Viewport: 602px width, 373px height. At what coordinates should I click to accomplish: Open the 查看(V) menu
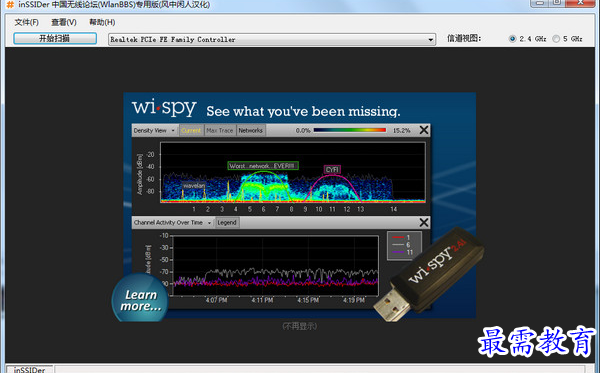[64, 22]
